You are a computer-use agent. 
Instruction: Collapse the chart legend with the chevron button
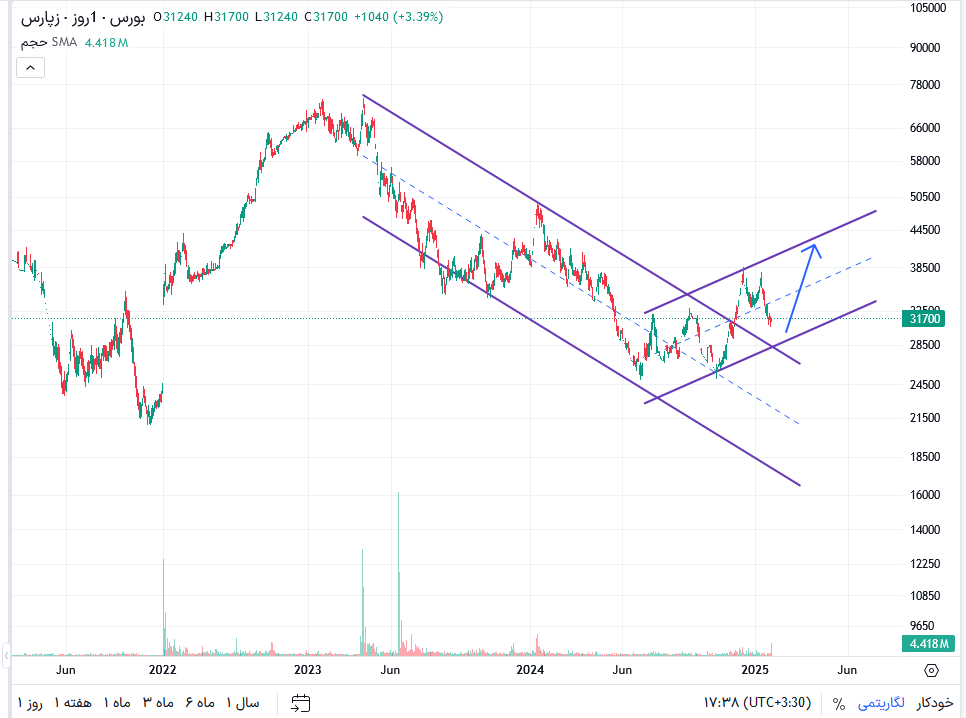pos(30,68)
